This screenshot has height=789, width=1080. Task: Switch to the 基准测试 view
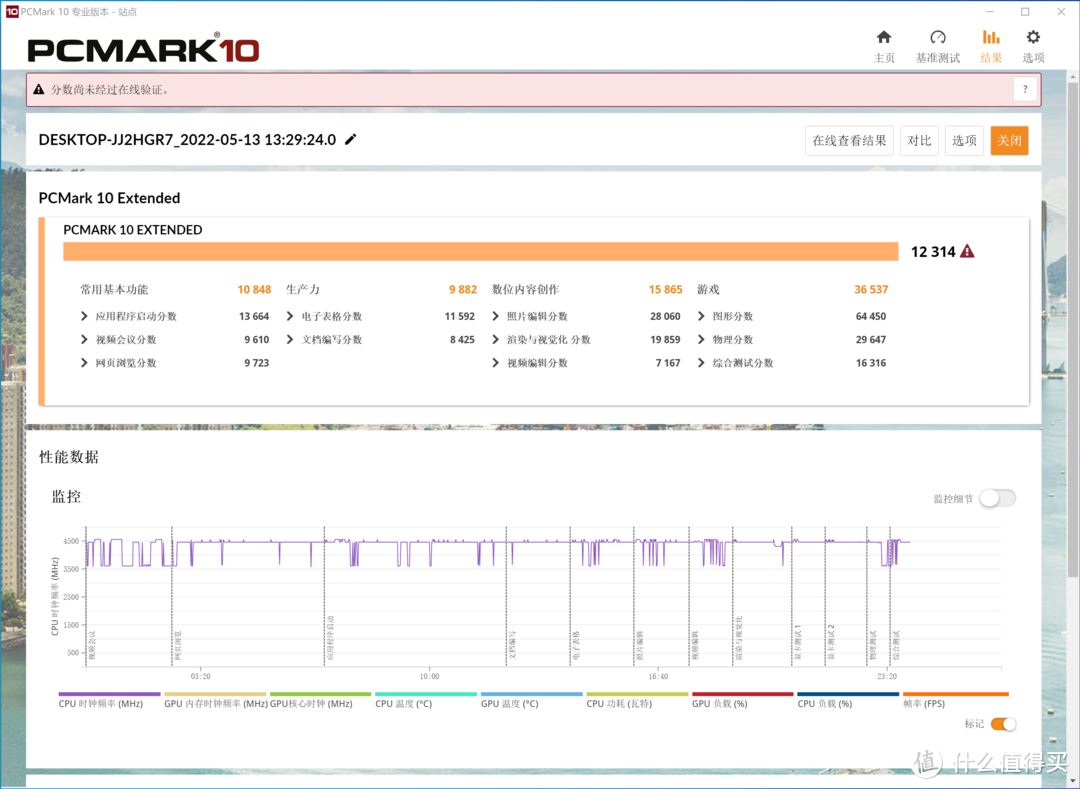(x=937, y=40)
